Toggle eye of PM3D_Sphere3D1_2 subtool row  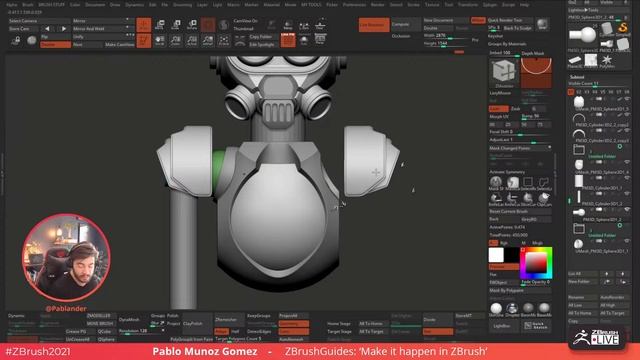click(627, 209)
